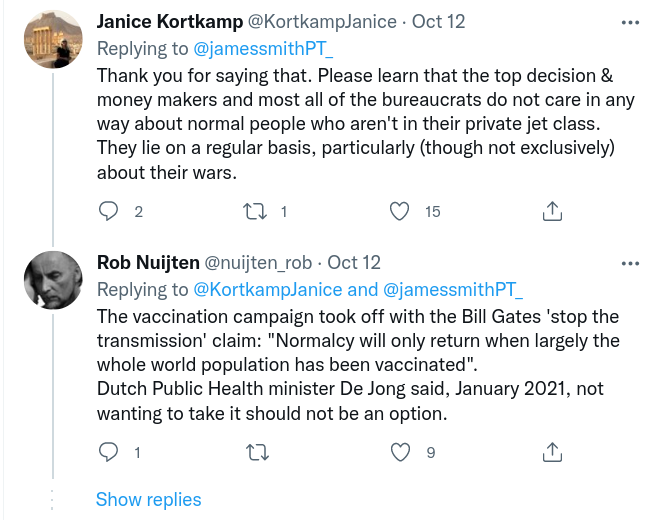Open more options on Janice Kortkamp's tweet

click(630, 21)
